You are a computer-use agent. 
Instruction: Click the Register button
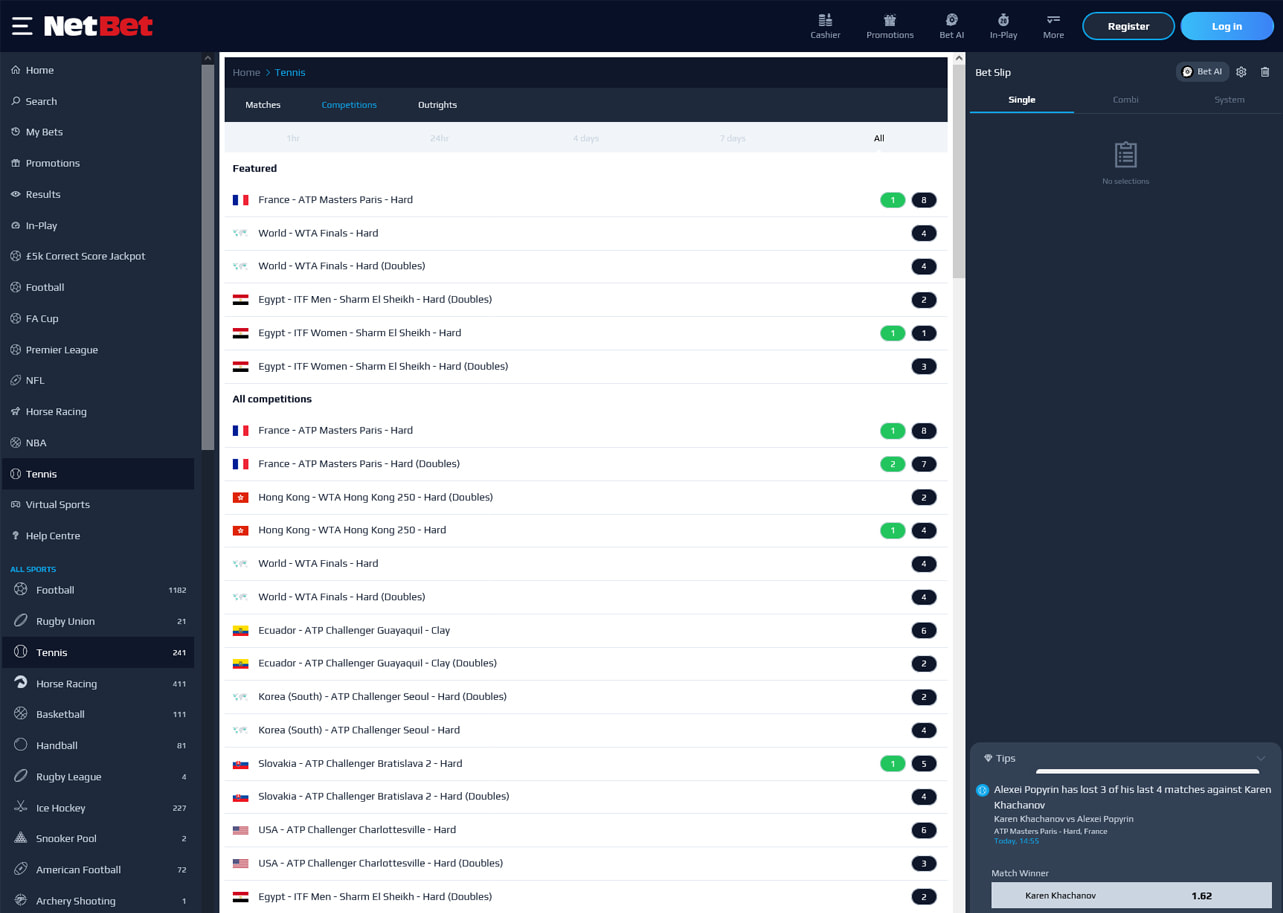1128,26
